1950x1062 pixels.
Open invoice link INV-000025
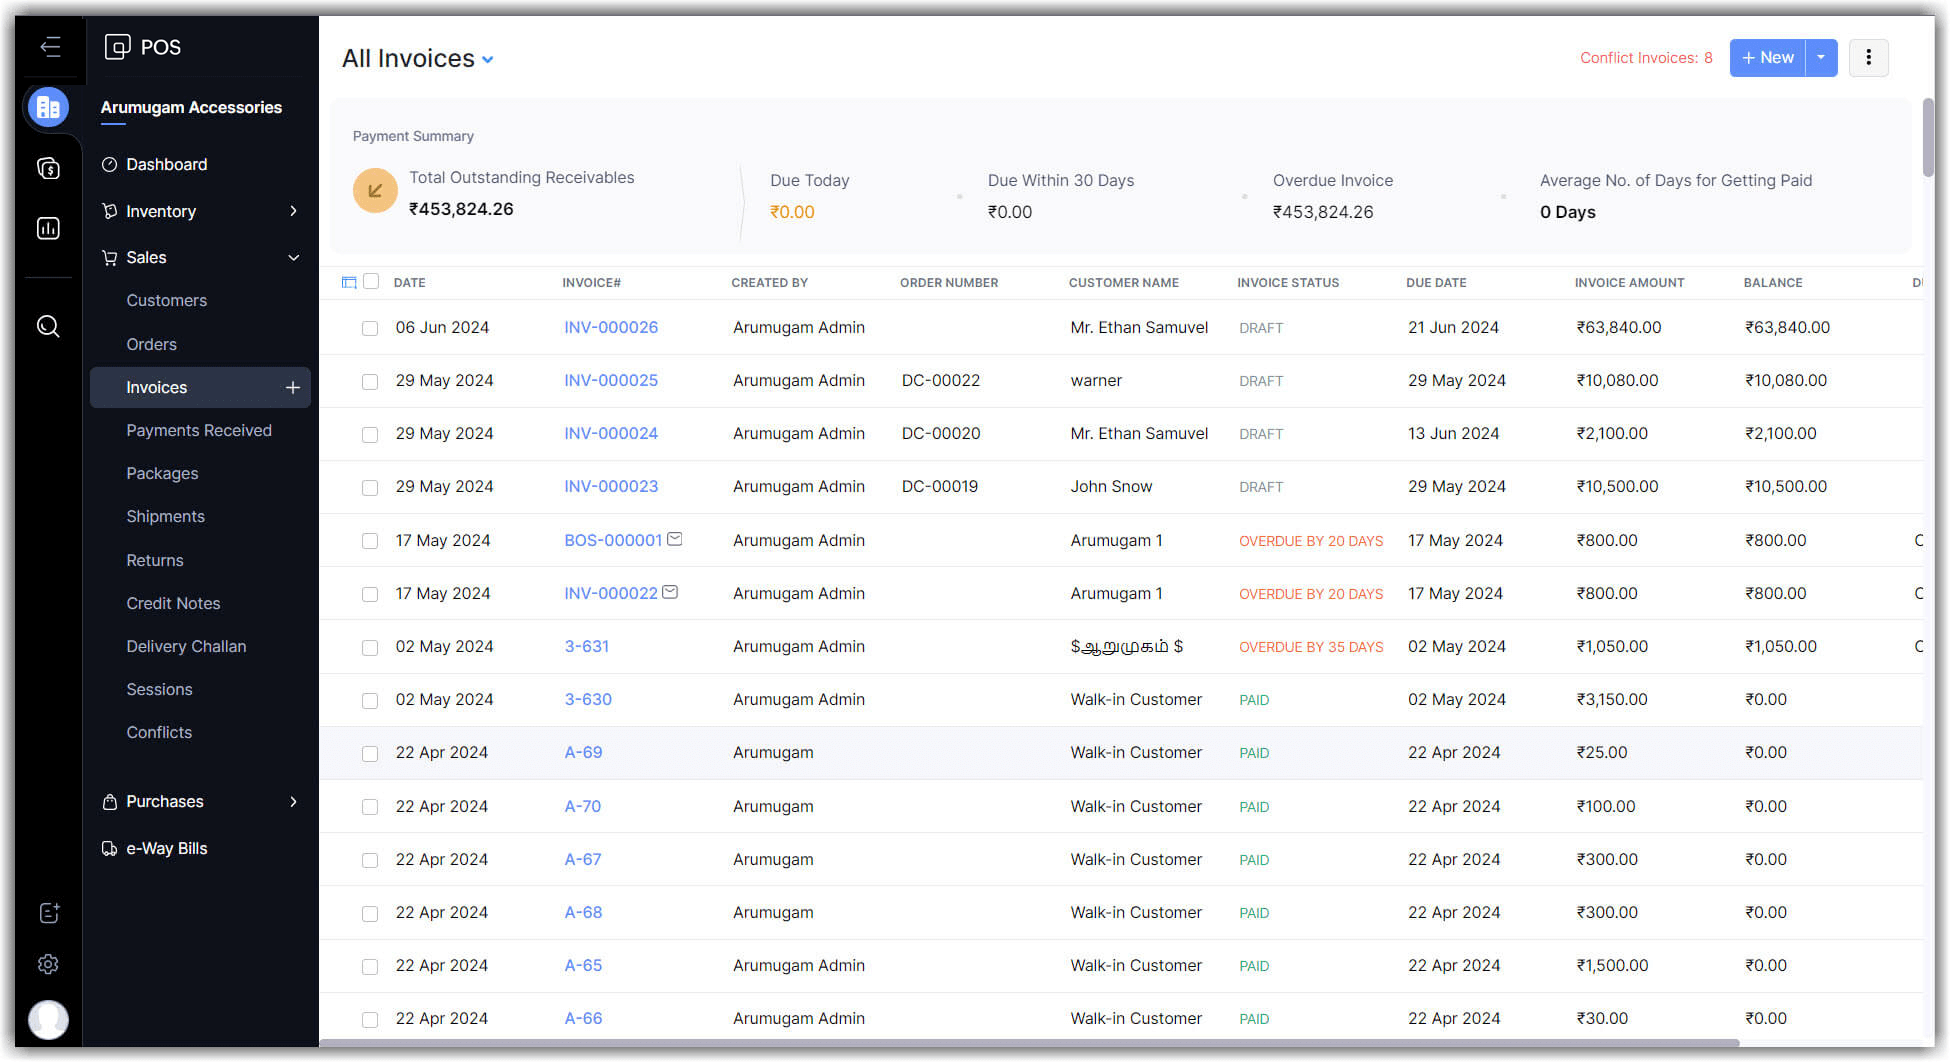tap(611, 381)
